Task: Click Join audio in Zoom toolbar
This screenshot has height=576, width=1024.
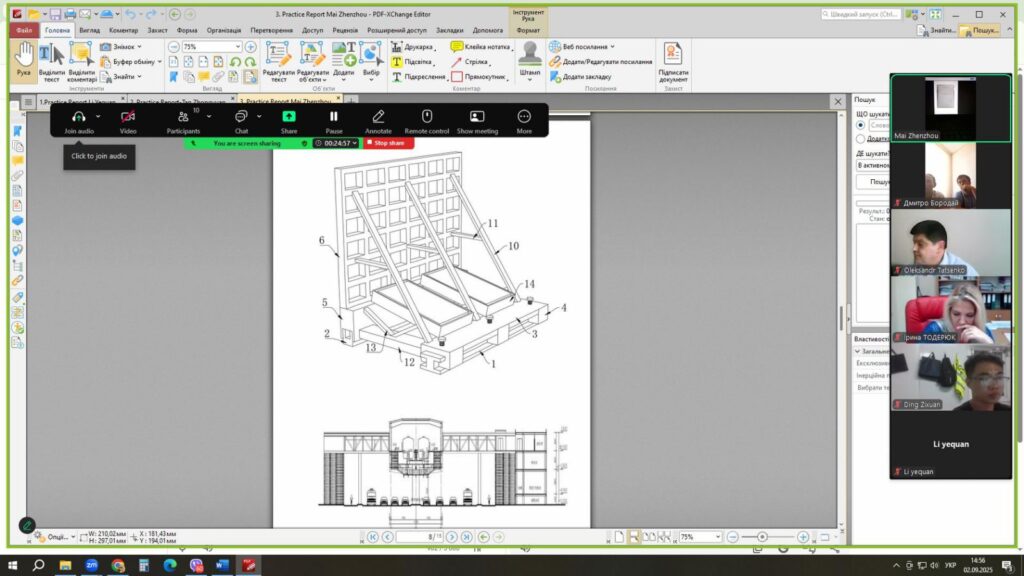Action: tap(79, 121)
